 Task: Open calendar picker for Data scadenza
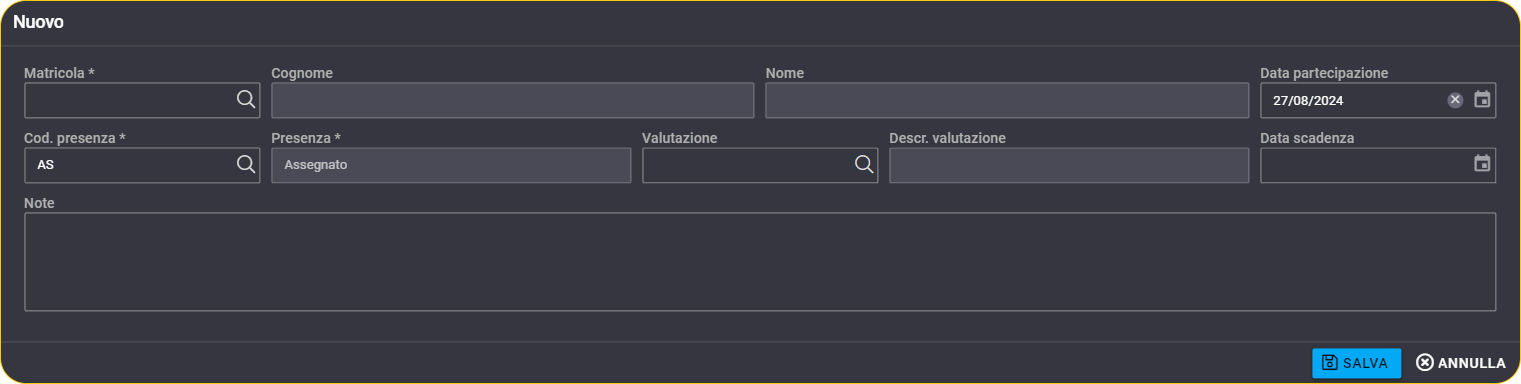pos(1482,164)
